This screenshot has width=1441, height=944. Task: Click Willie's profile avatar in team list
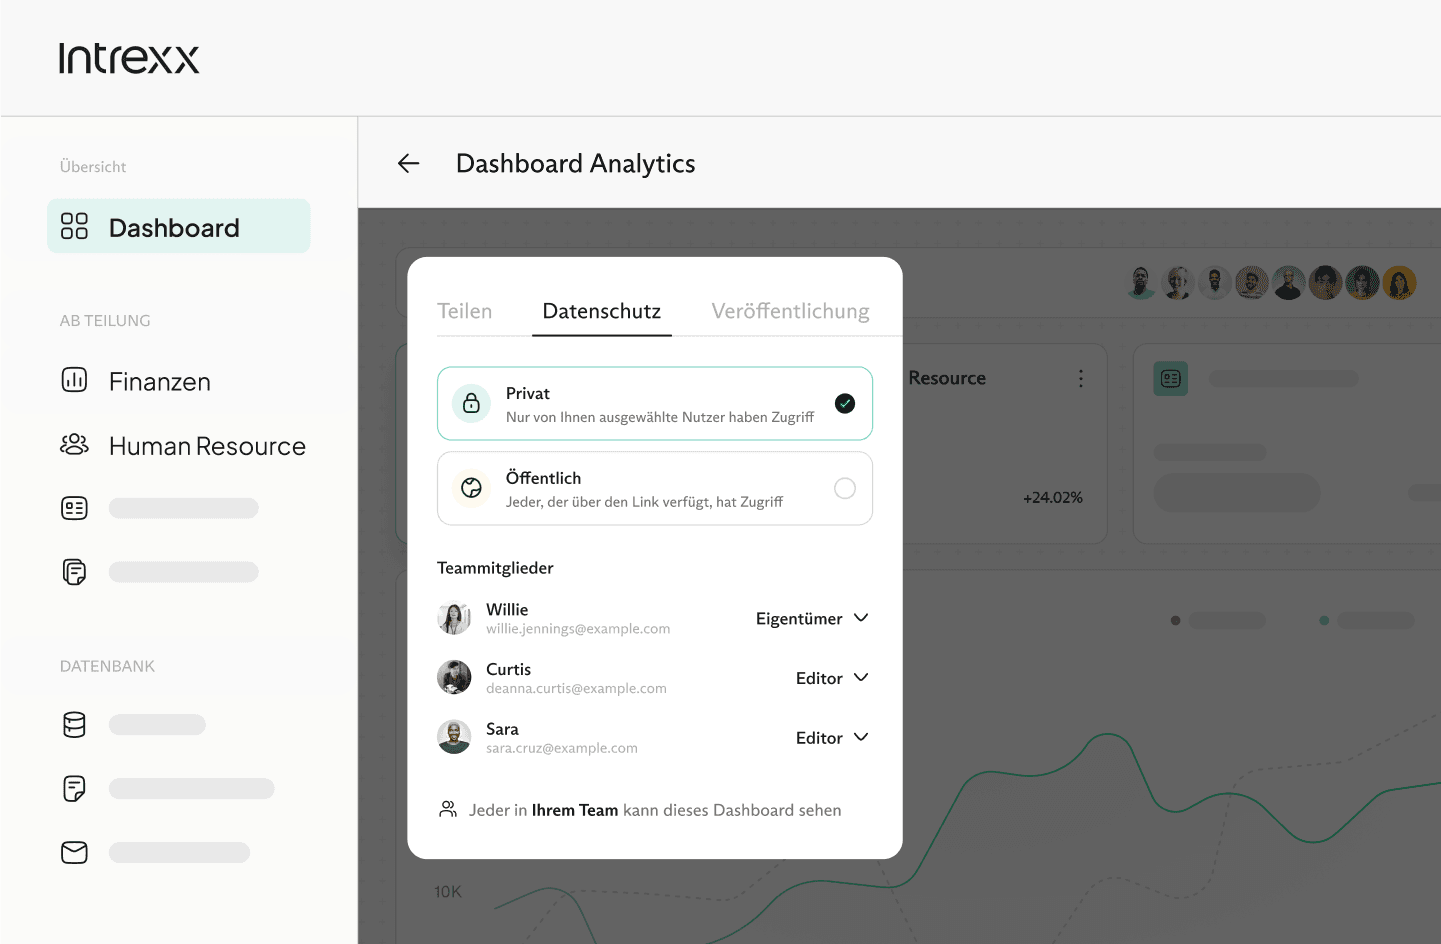coord(454,618)
